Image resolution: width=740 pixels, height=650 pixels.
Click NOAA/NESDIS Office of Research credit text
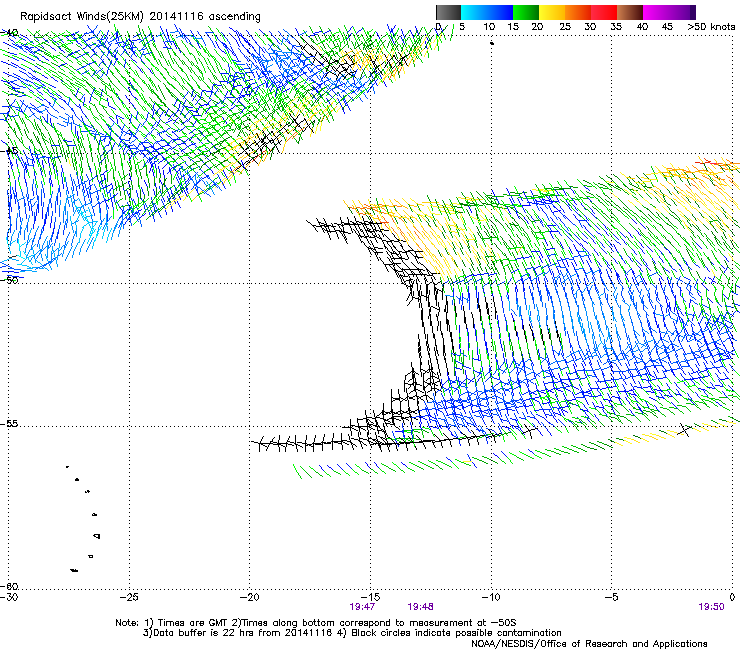coord(589,644)
